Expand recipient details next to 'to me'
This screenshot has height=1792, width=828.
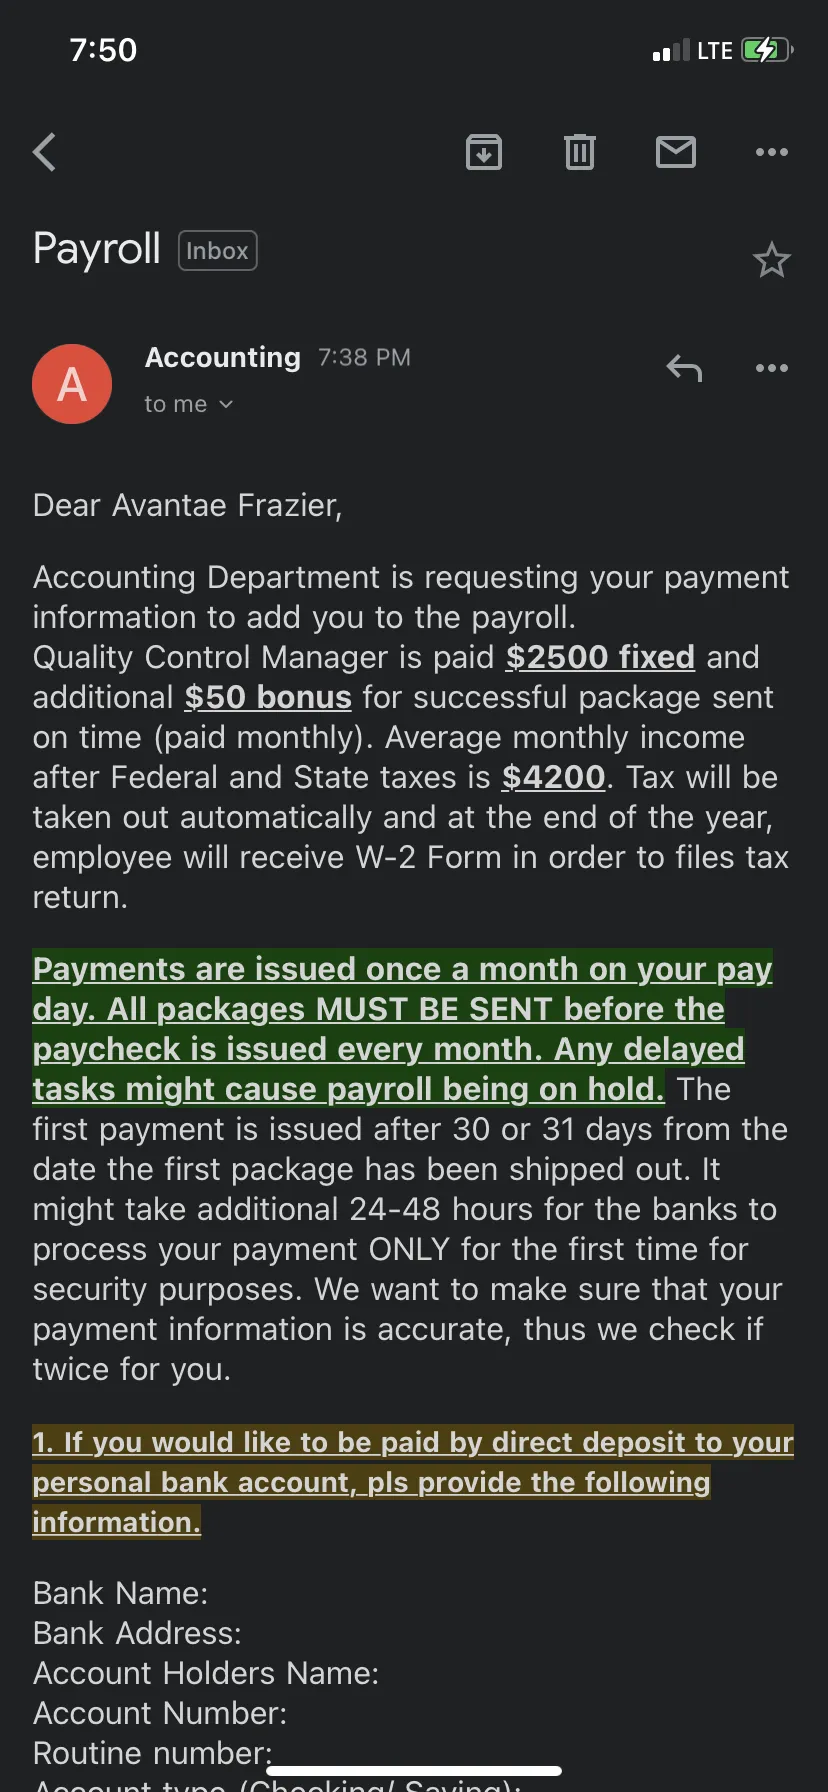pyautogui.click(x=226, y=404)
